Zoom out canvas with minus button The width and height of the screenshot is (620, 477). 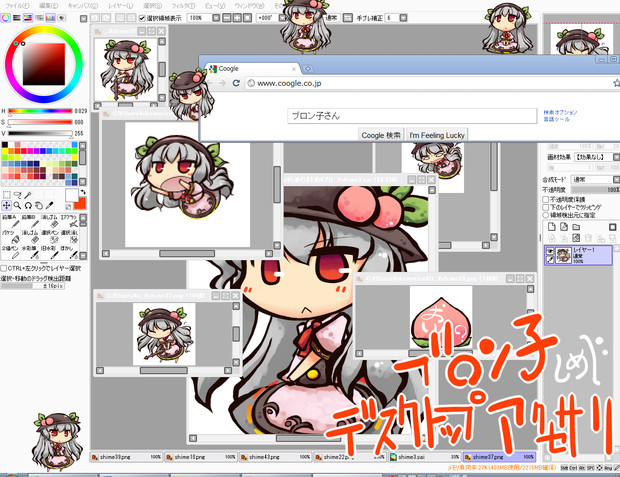(x=227, y=18)
